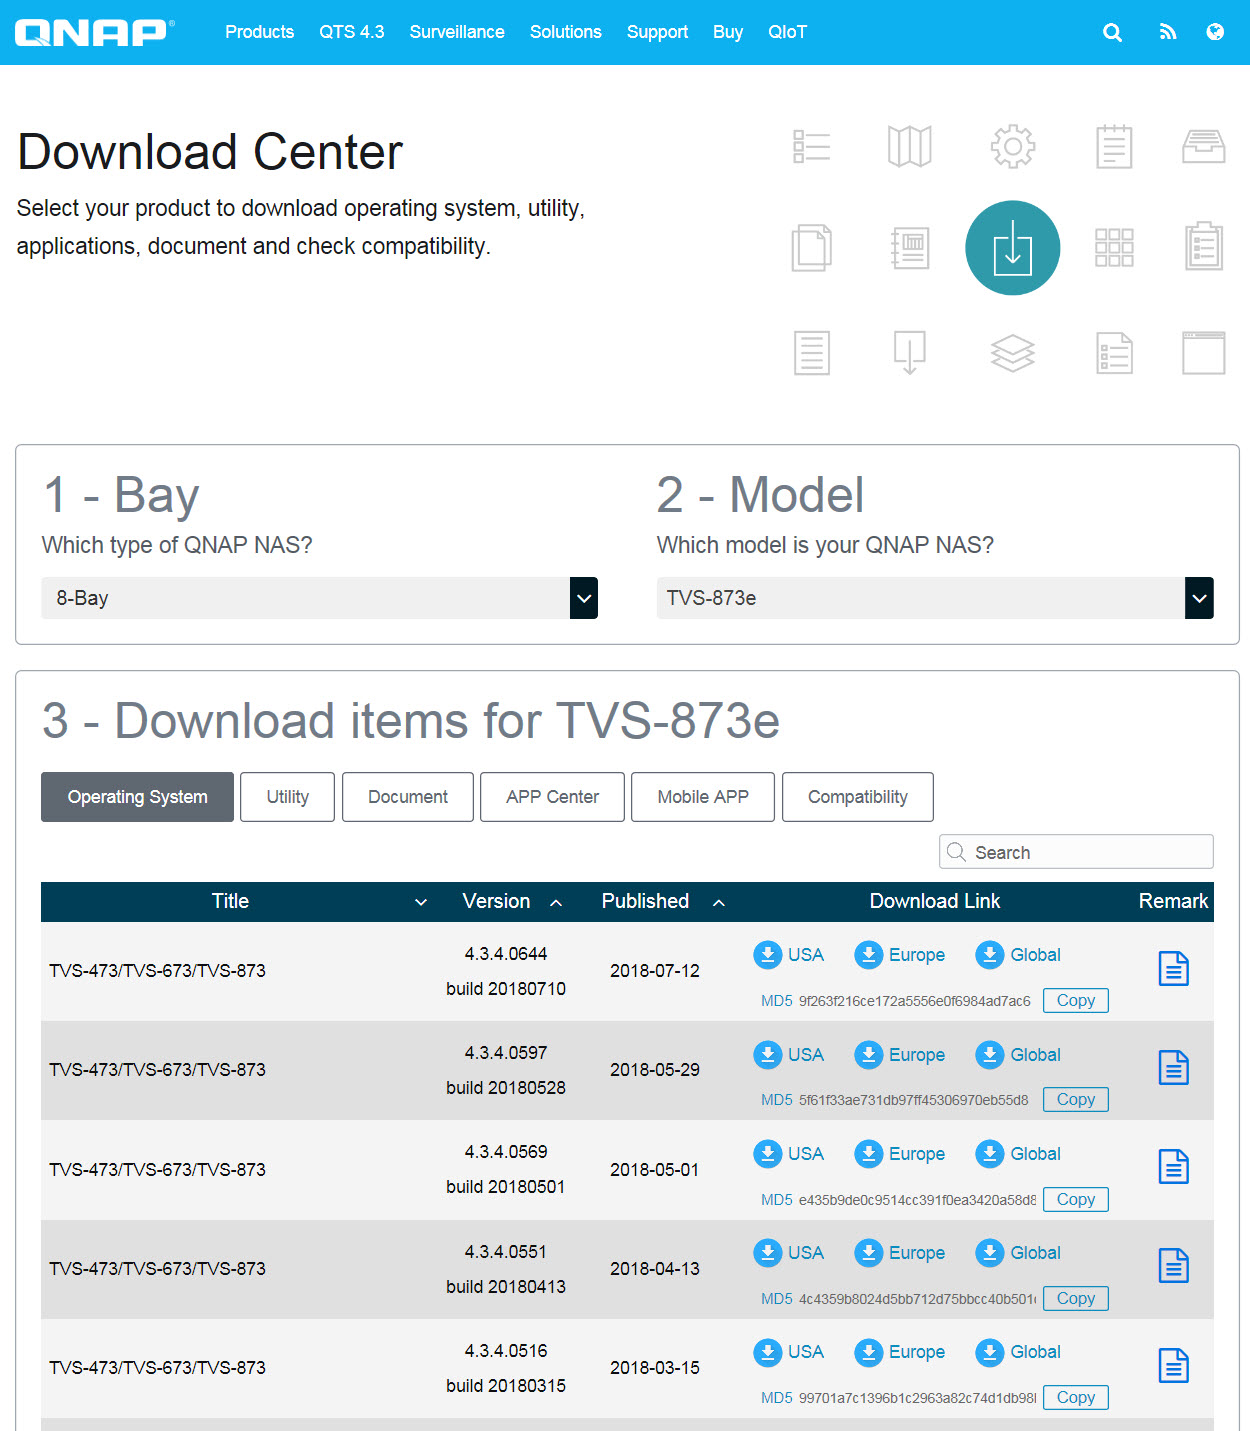Click the teal download center icon
1250x1431 pixels.
1012,248
